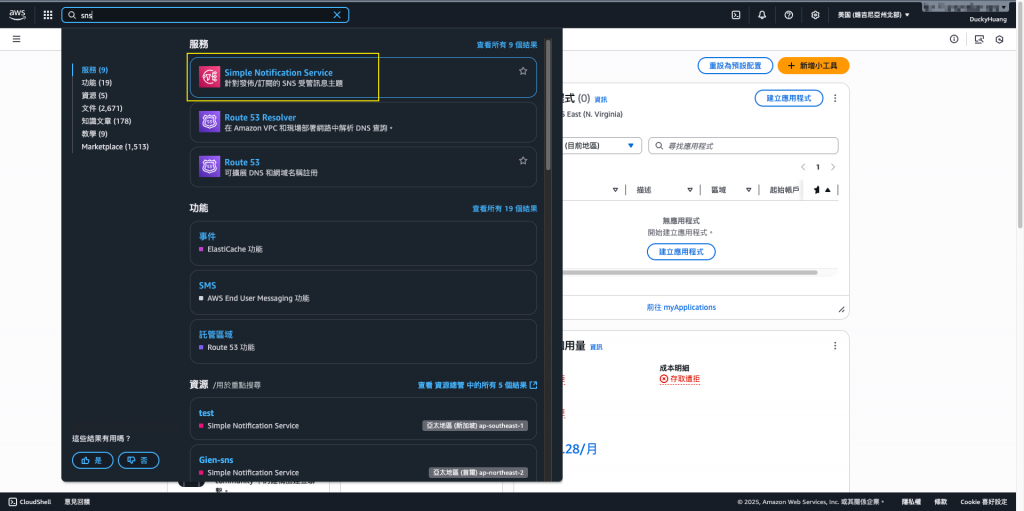View all 9 service results link

pyautogui.click(x=507, y=45)
